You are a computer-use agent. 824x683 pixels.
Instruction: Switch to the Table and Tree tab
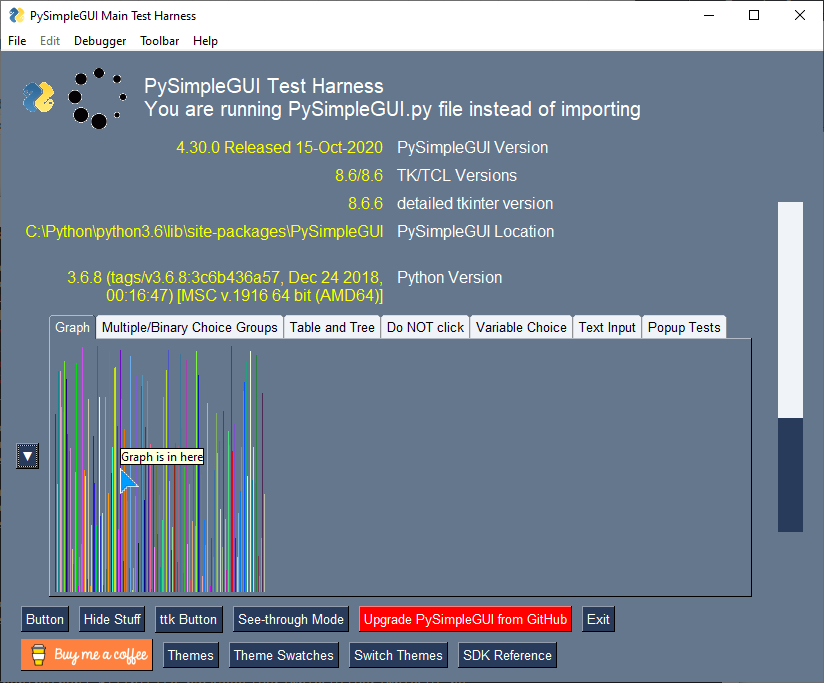click(332, 327)
